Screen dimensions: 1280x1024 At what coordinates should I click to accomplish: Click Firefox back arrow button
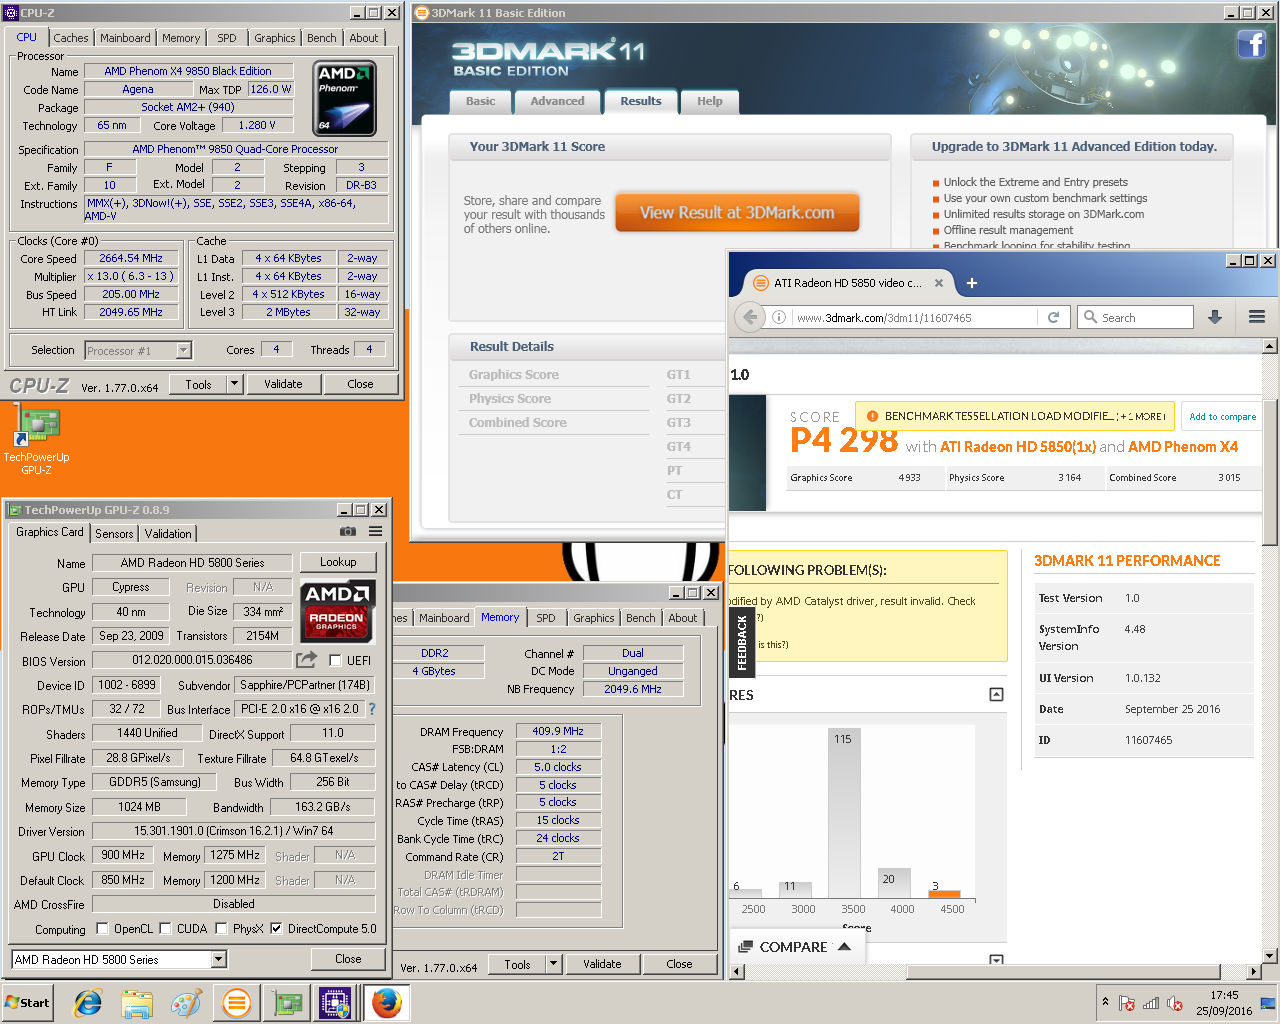(751, 317)
